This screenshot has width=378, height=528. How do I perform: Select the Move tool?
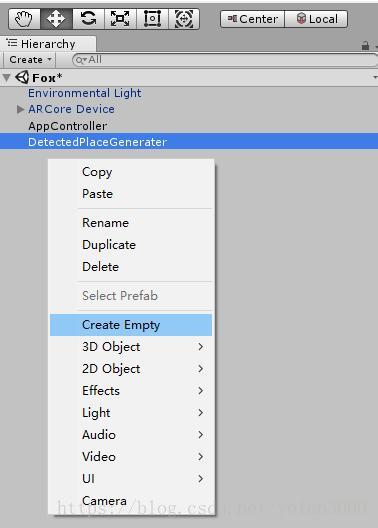(56, 19)
